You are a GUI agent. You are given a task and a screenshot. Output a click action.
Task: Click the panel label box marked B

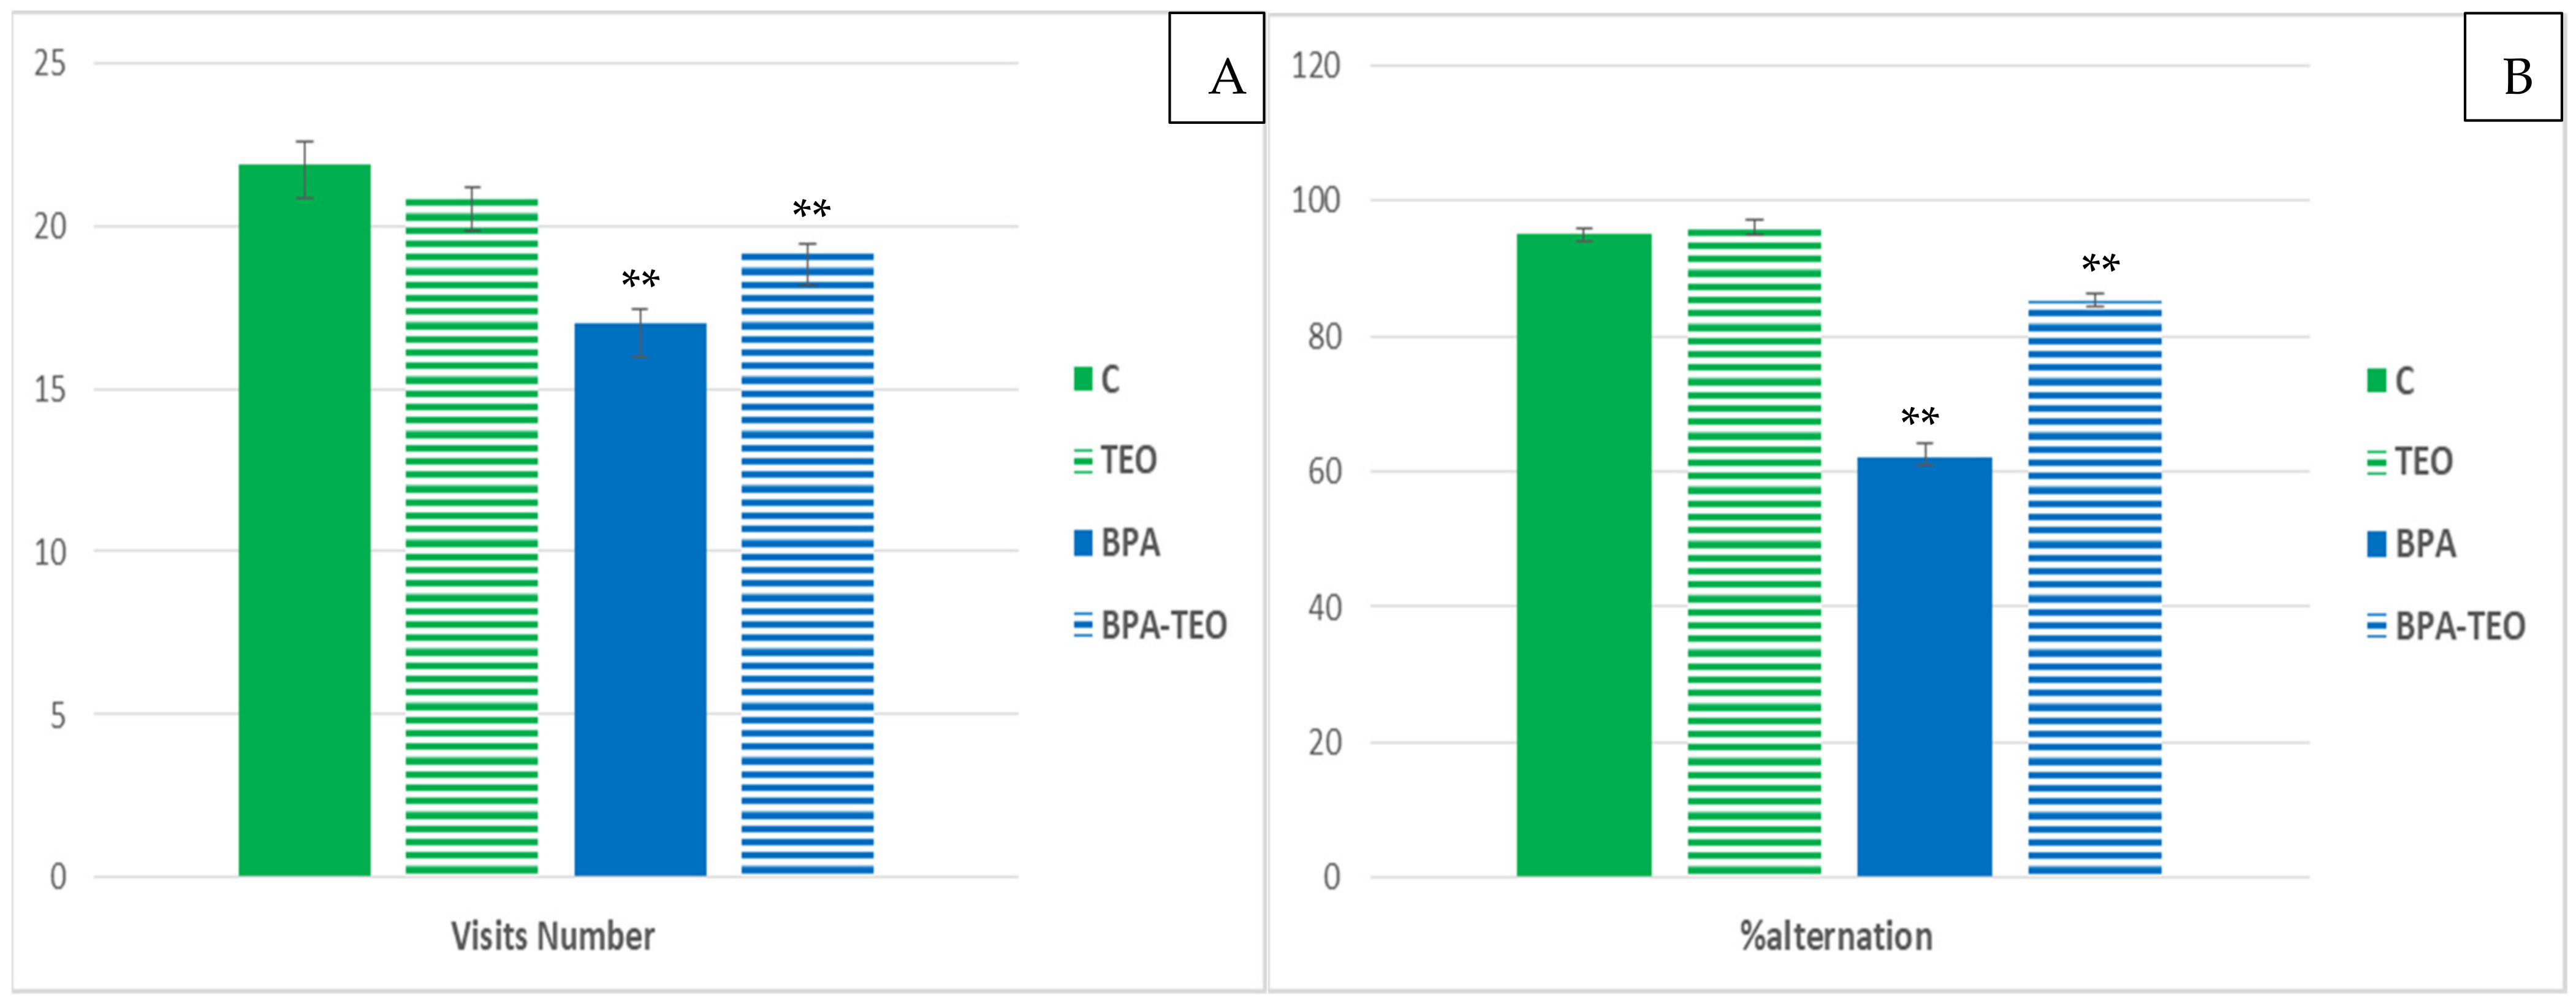click(2512, 67)
